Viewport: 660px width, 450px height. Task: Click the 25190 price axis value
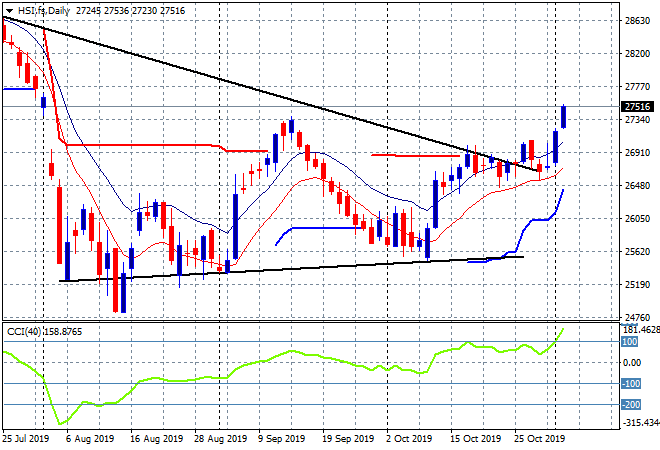coord(637,285)
